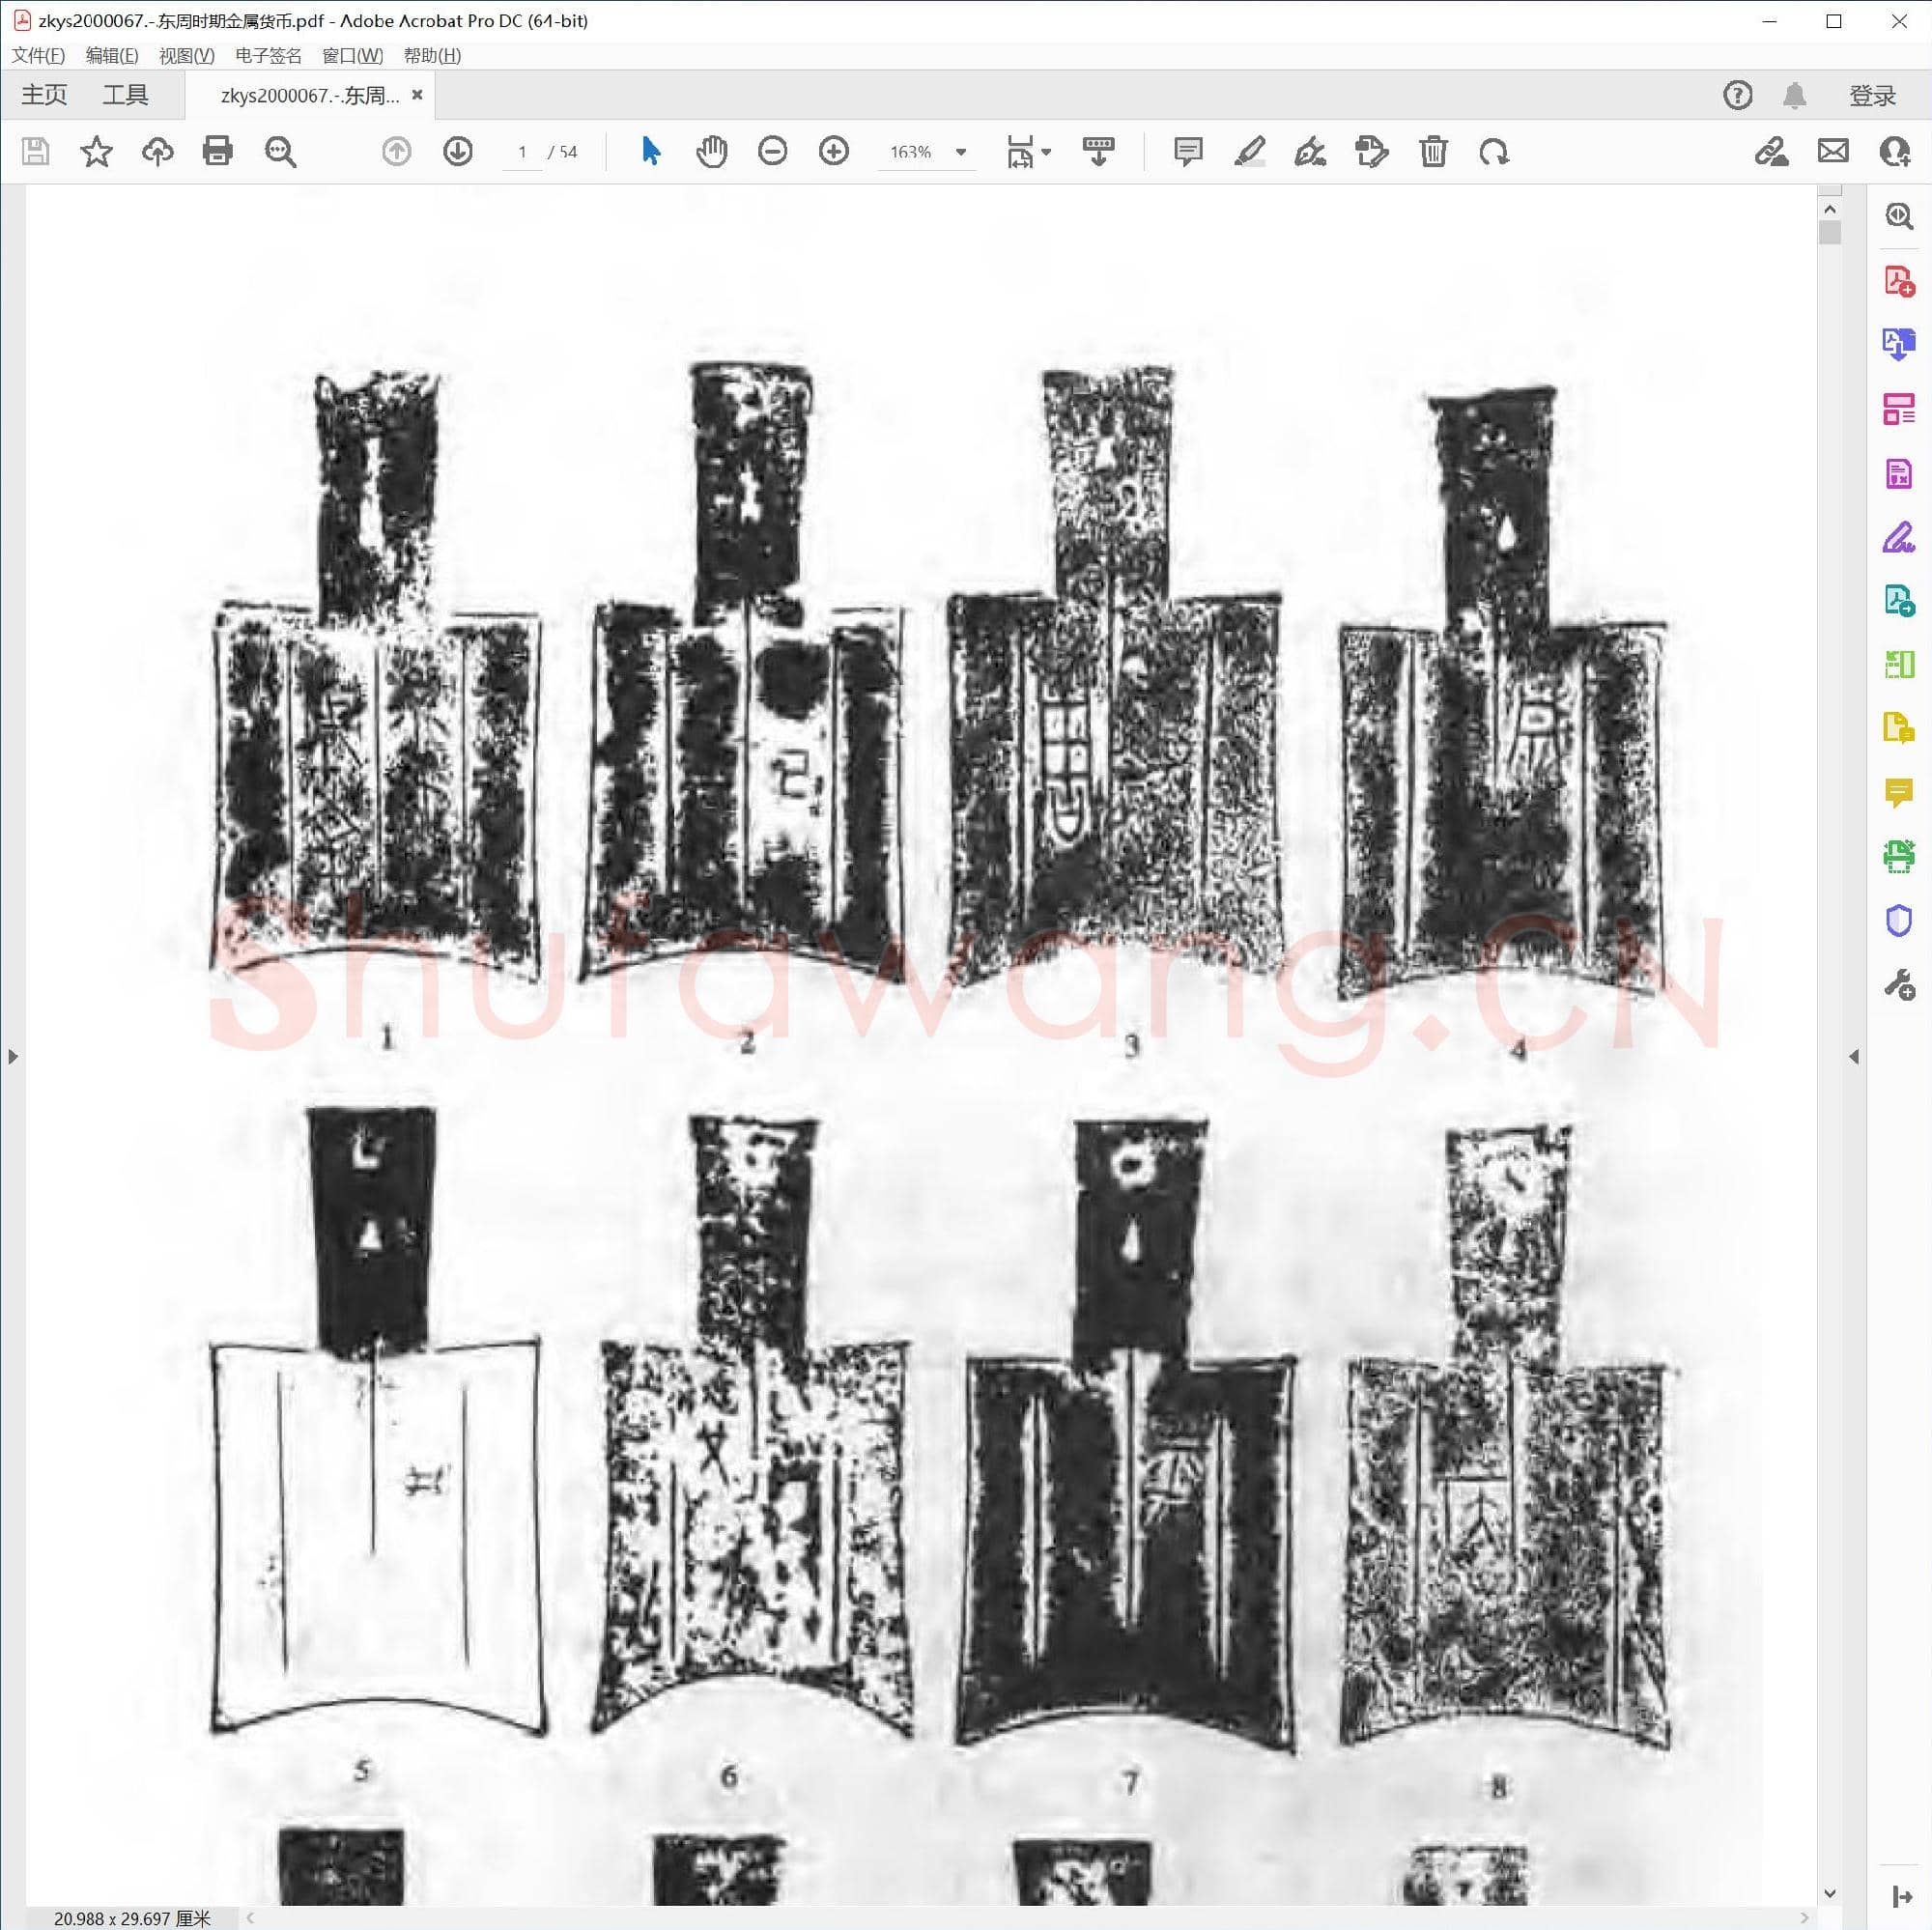Select the Highlight text tool
The height and width of the screenshot is (1930, 1932).
1249,152
